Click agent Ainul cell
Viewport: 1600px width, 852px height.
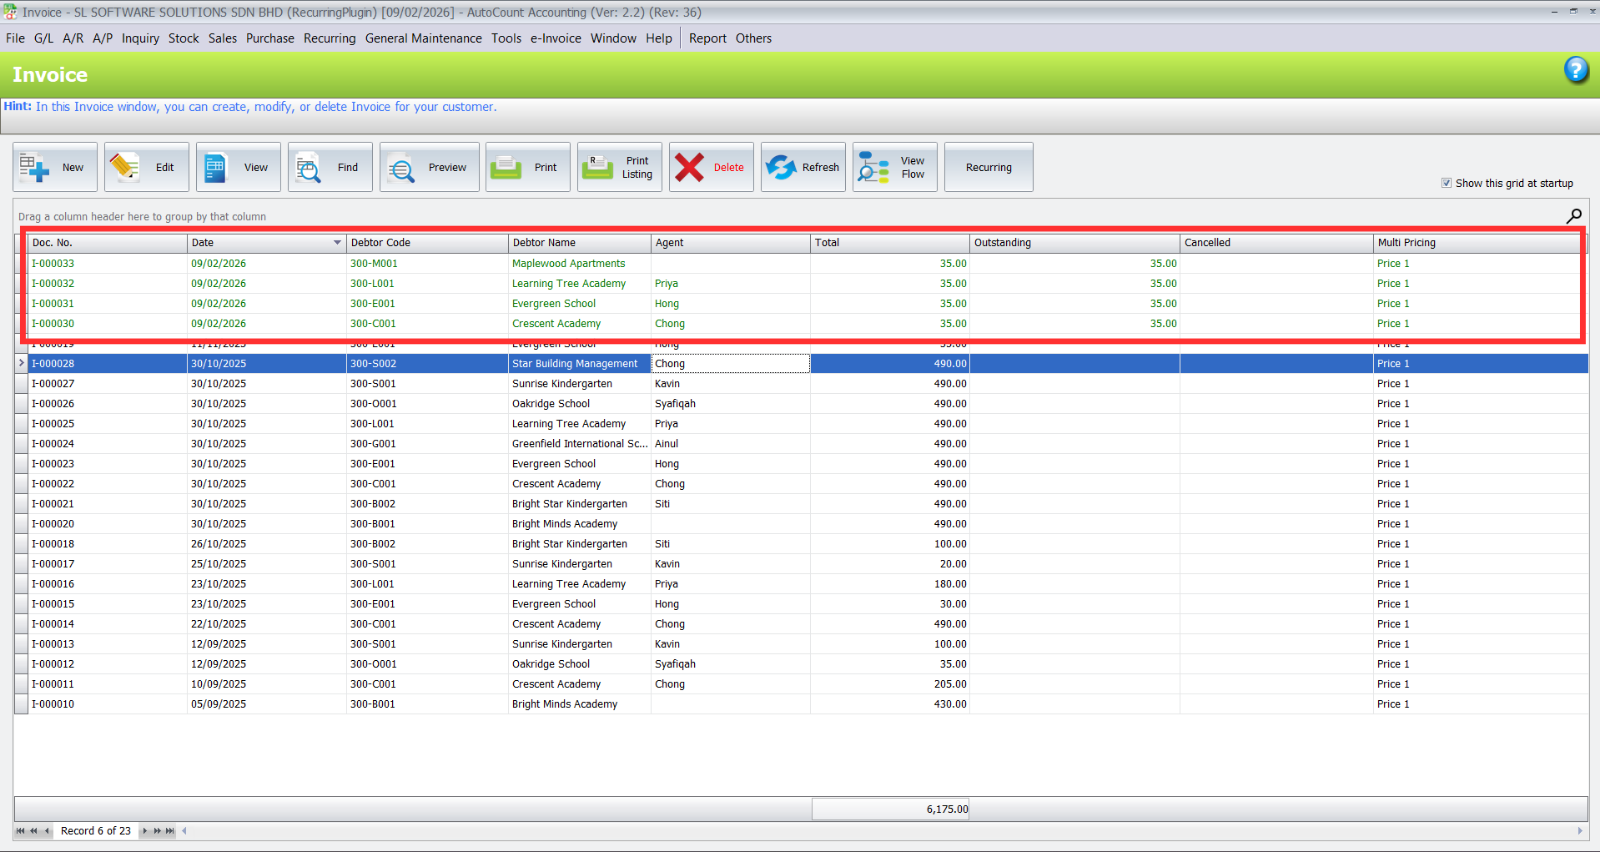[731, 443]
